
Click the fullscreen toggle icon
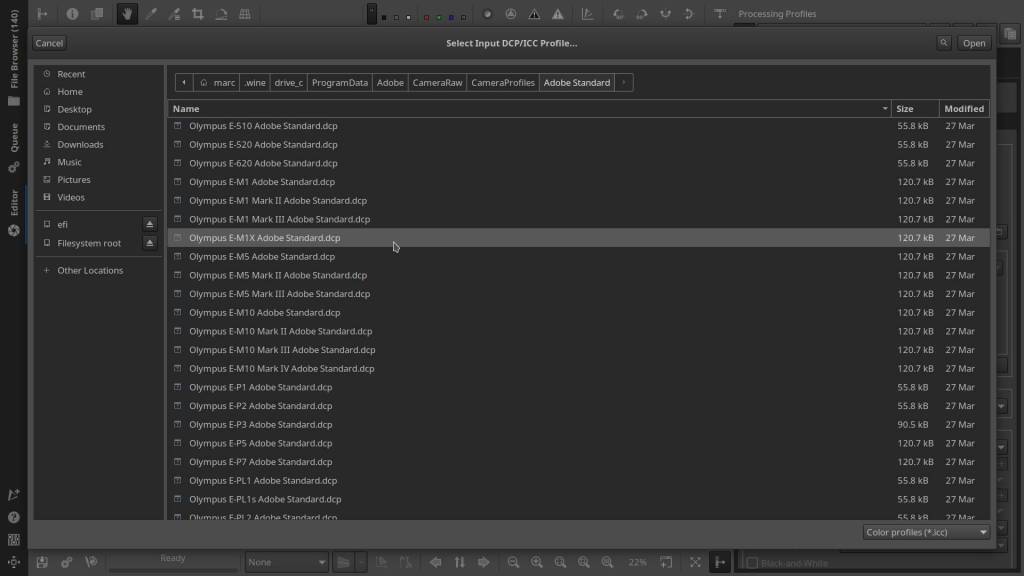coord(696,562)
